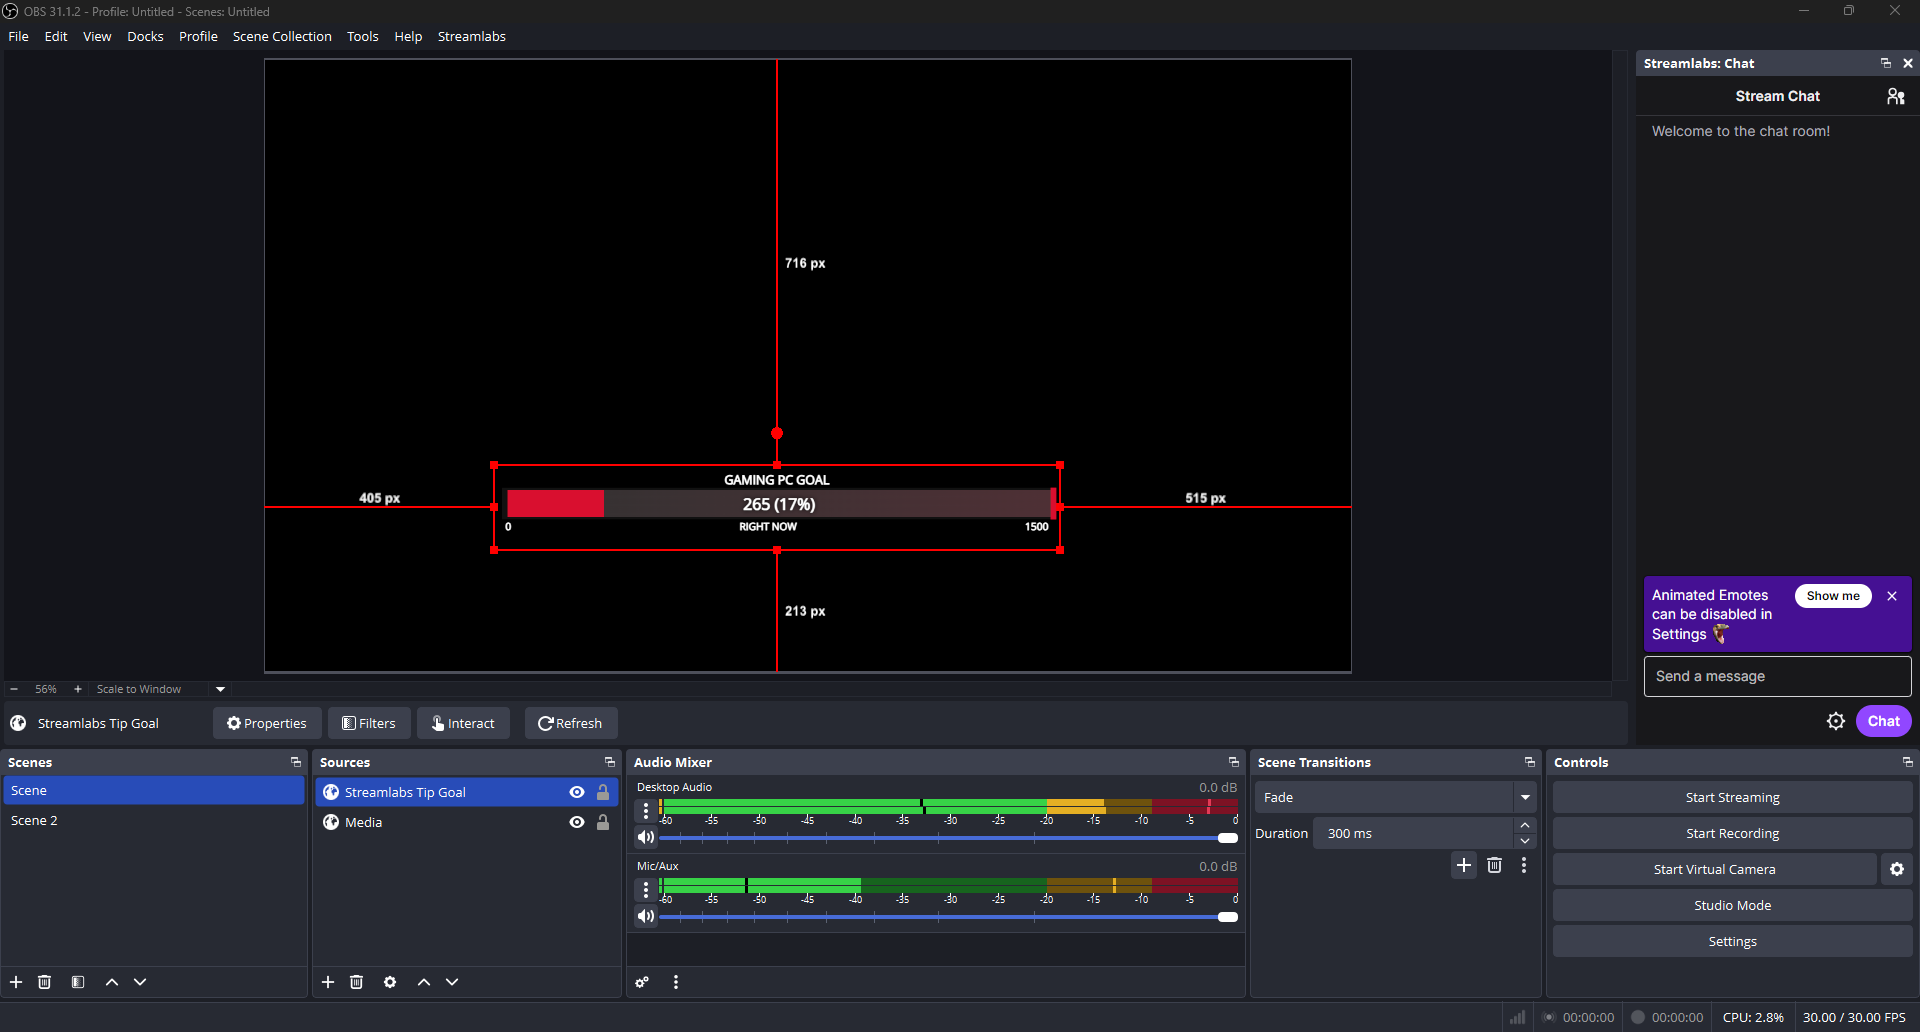Open advanced audio properties gears icon

point(642,982)
